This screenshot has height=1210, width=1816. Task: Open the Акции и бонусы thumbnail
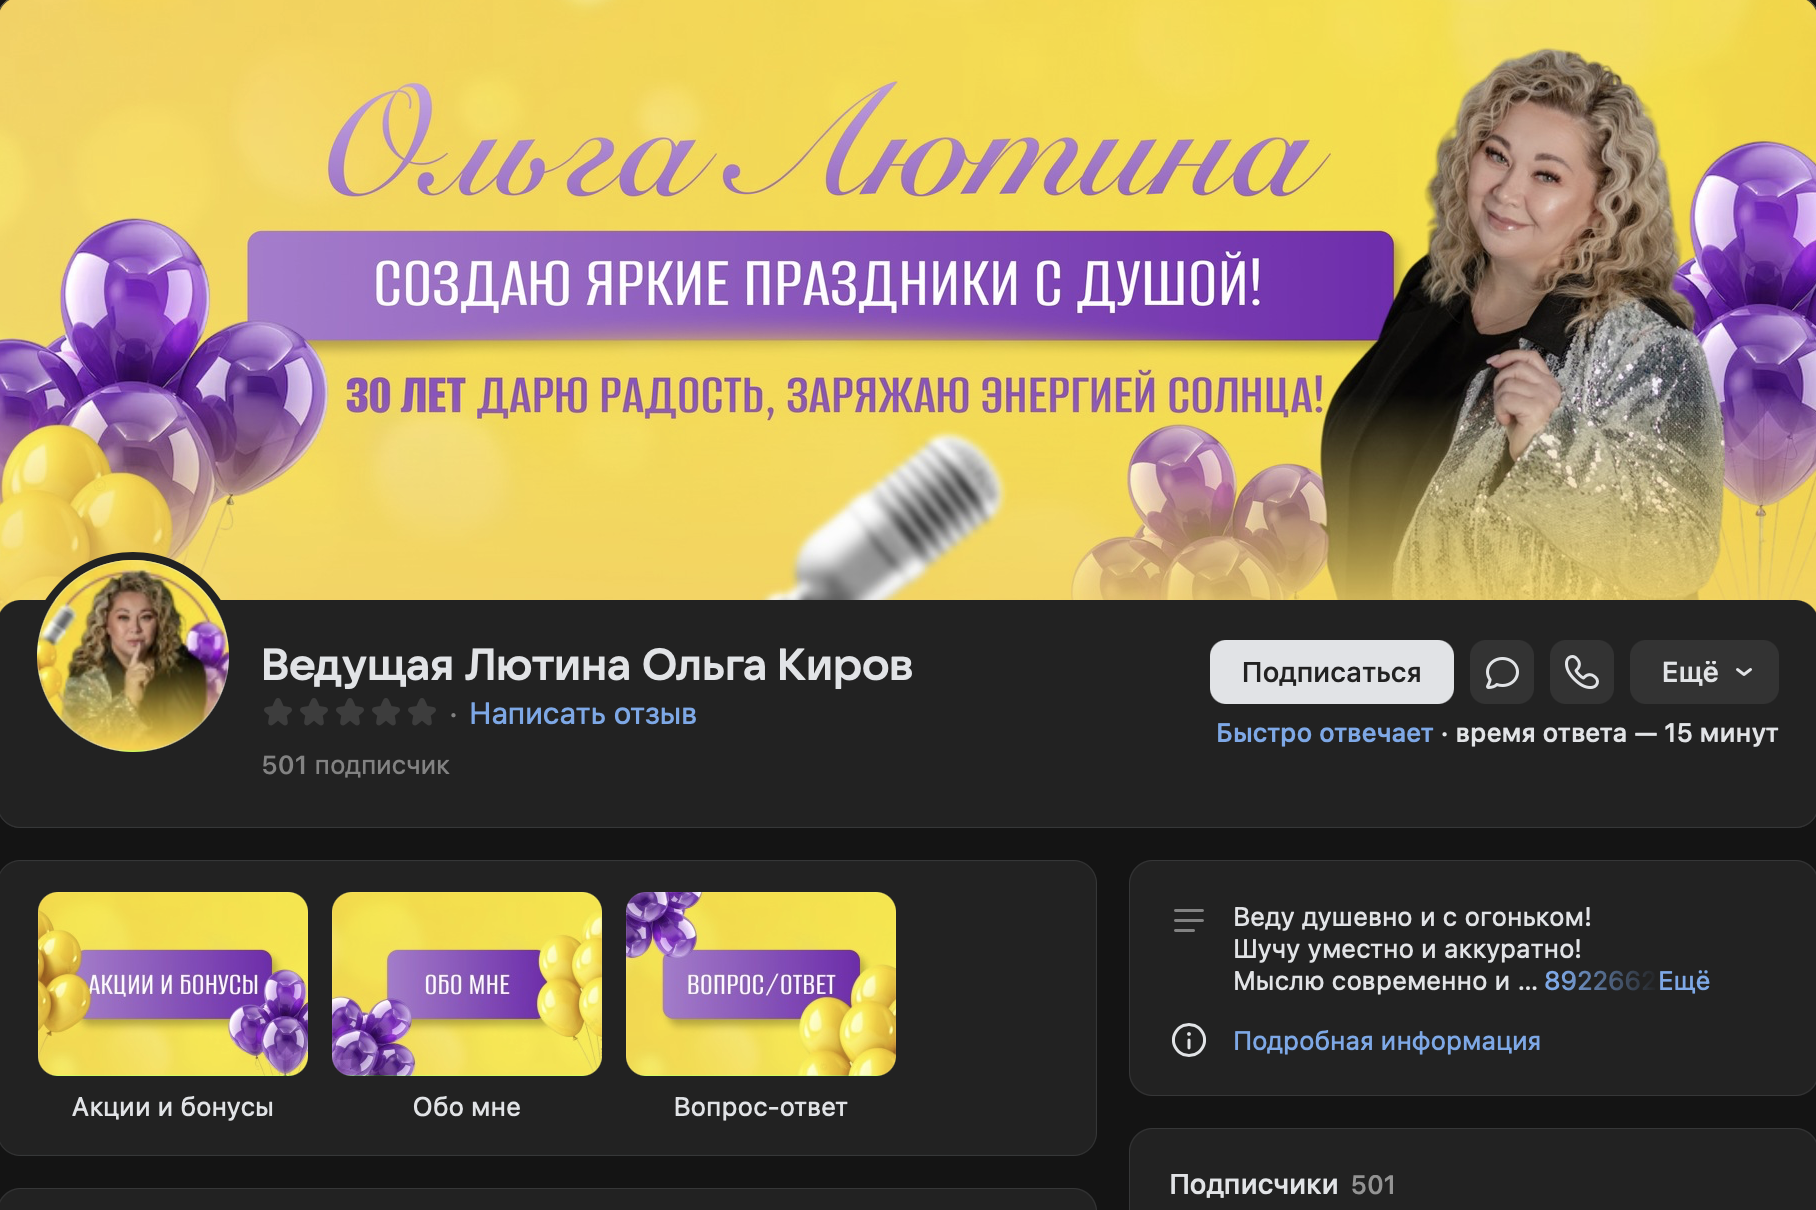coord(173,984)
